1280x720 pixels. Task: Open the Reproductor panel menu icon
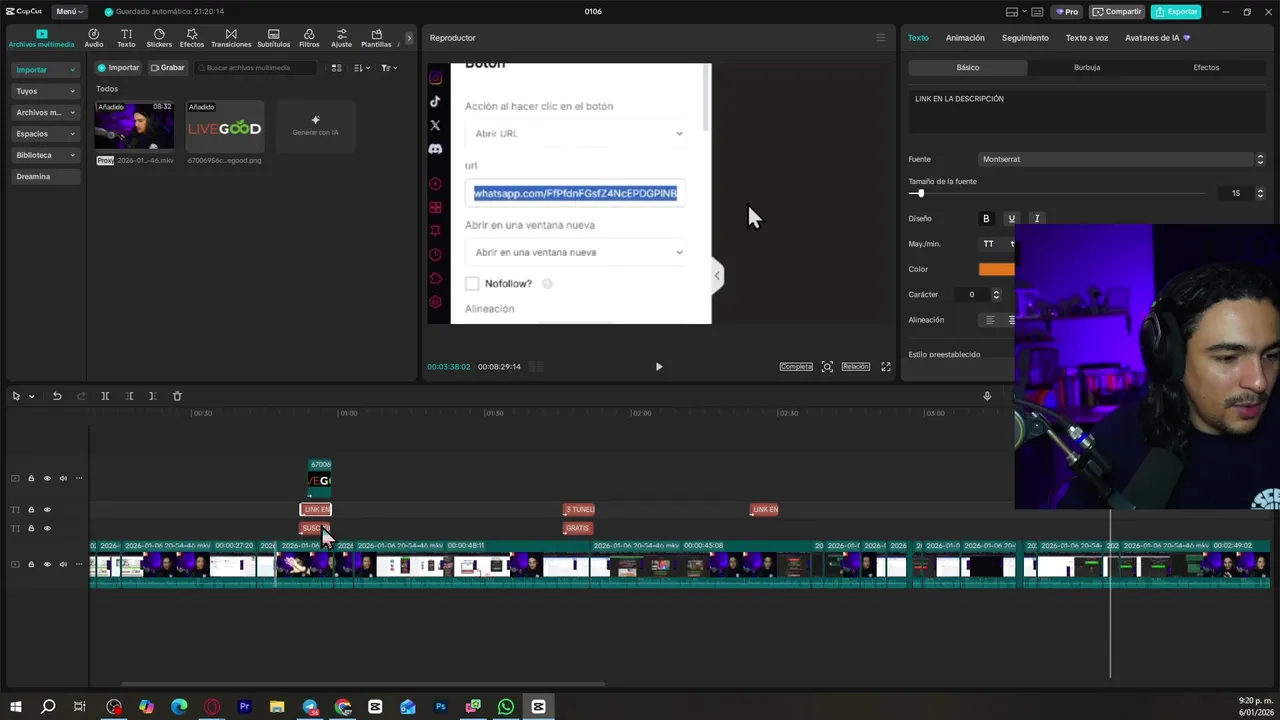pos(880,38)
